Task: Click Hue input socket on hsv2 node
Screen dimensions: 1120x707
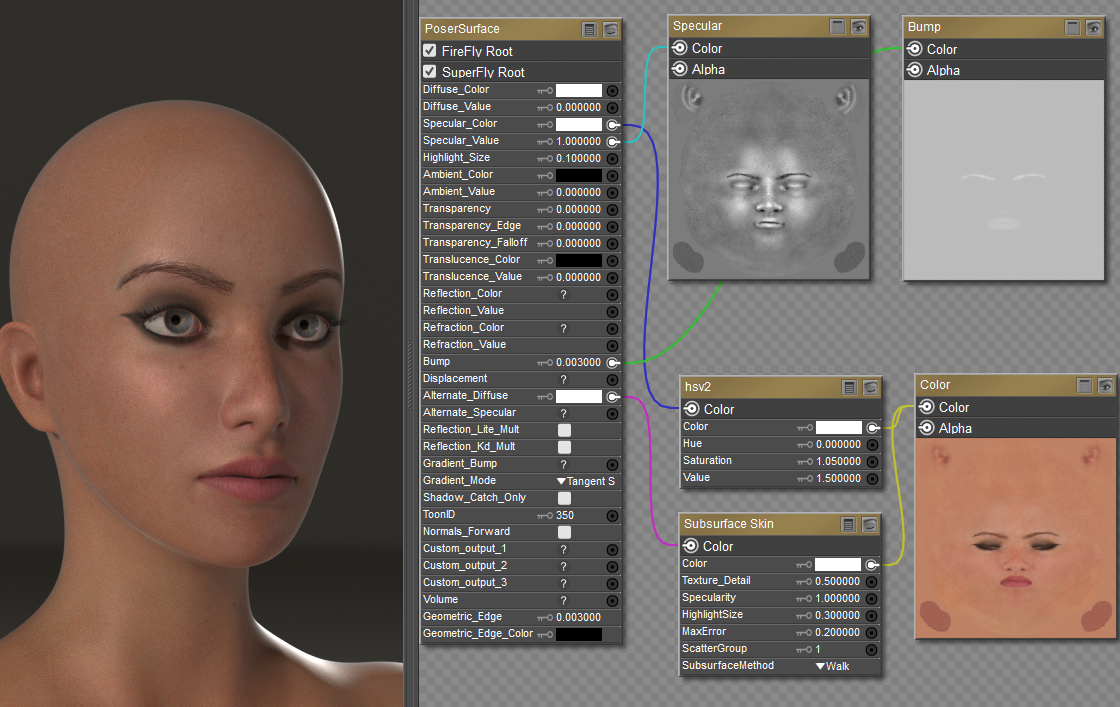Action: 872,444
